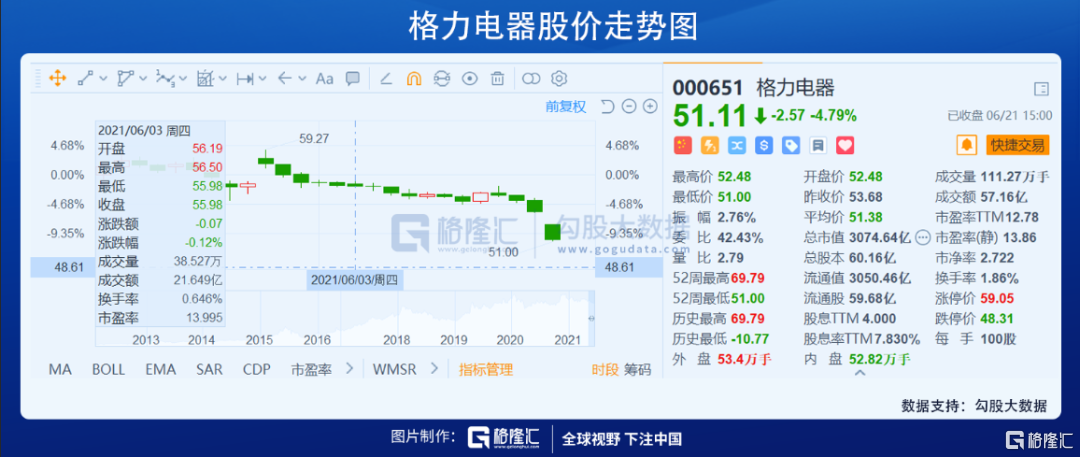Image resolution: width=1080 pixels, height=457 pixels.
Task: Add to favorites with heart icon
Action: 845,145
